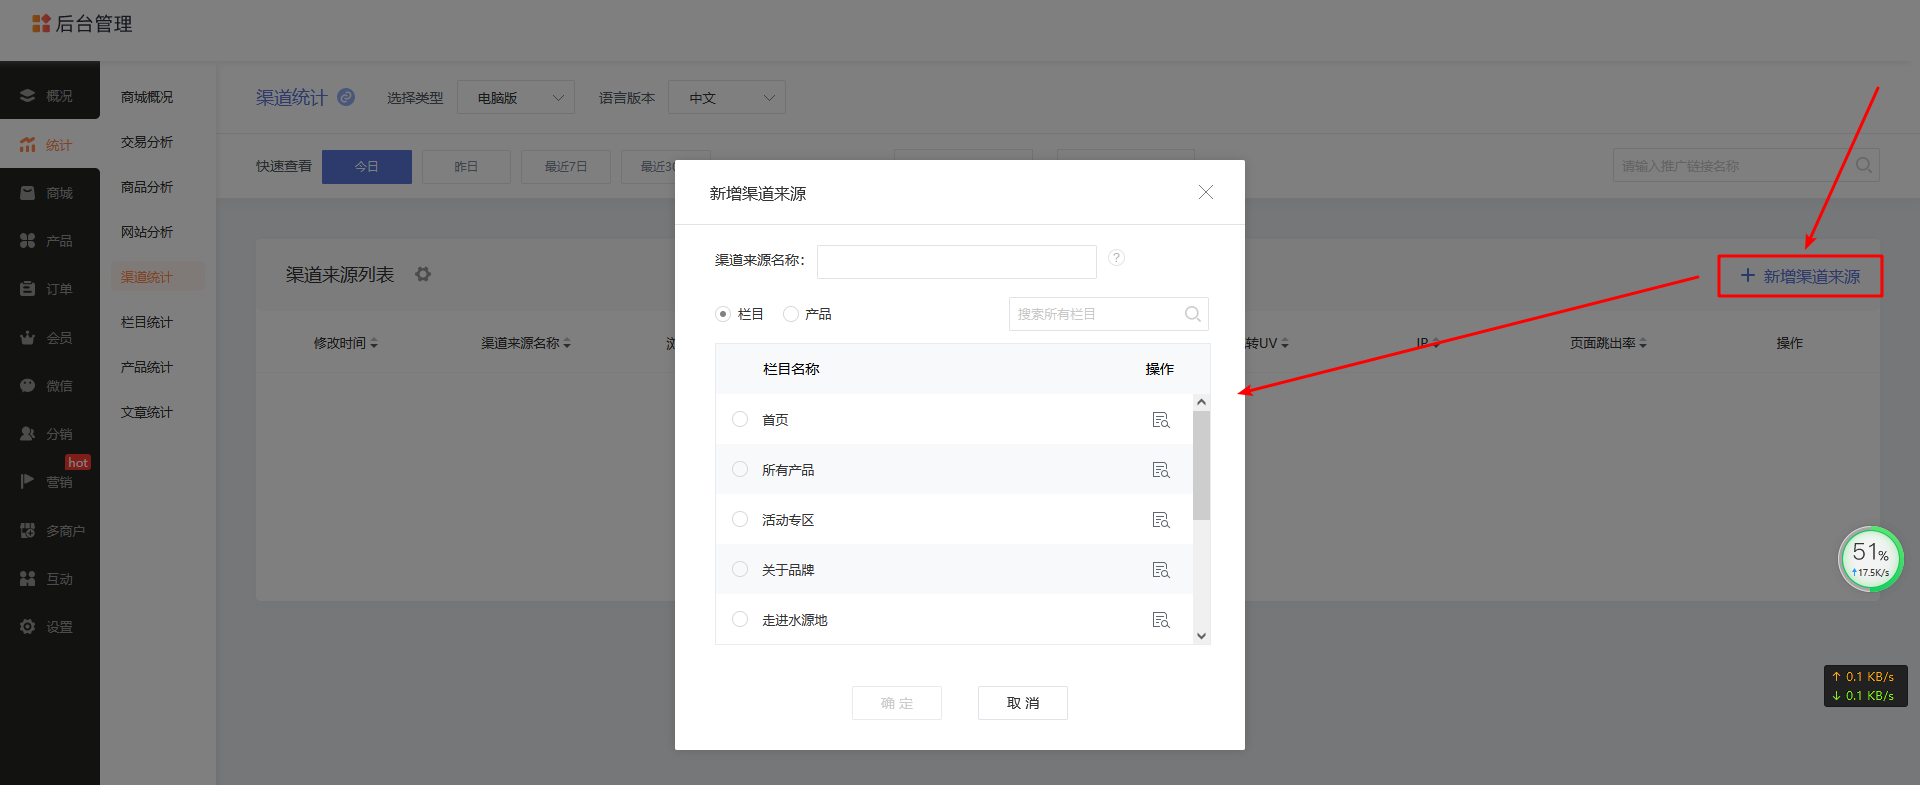Go to 交易分析 submenu

pos(147,142)
